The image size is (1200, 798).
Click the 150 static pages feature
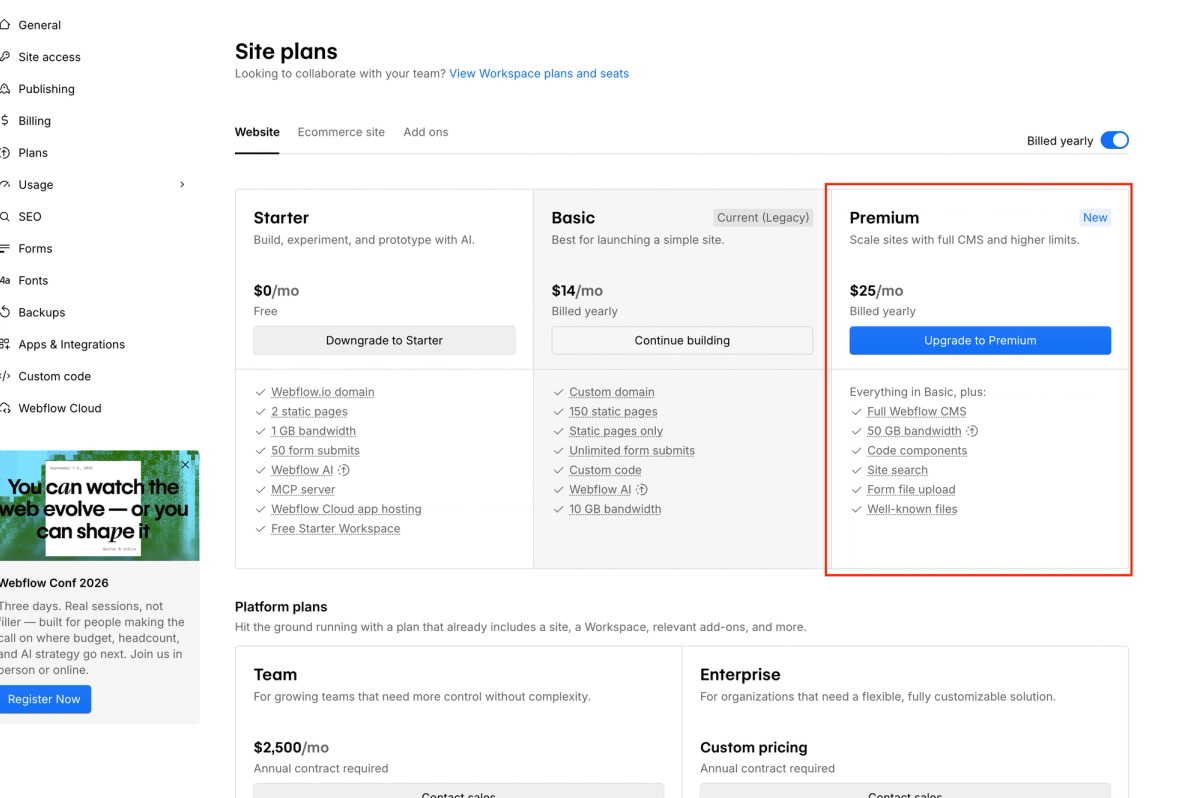(x=613, y=412)
